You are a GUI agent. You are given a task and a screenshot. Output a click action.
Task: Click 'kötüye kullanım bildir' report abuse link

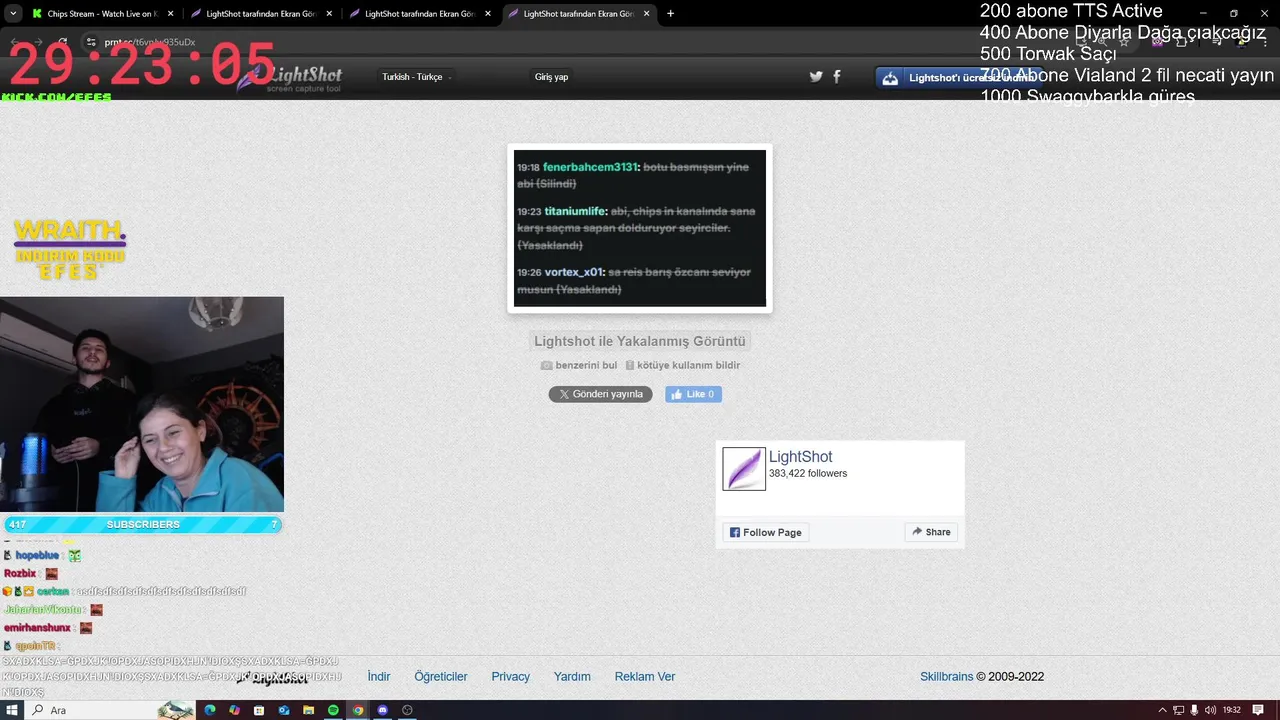click(x=683, y=365)
